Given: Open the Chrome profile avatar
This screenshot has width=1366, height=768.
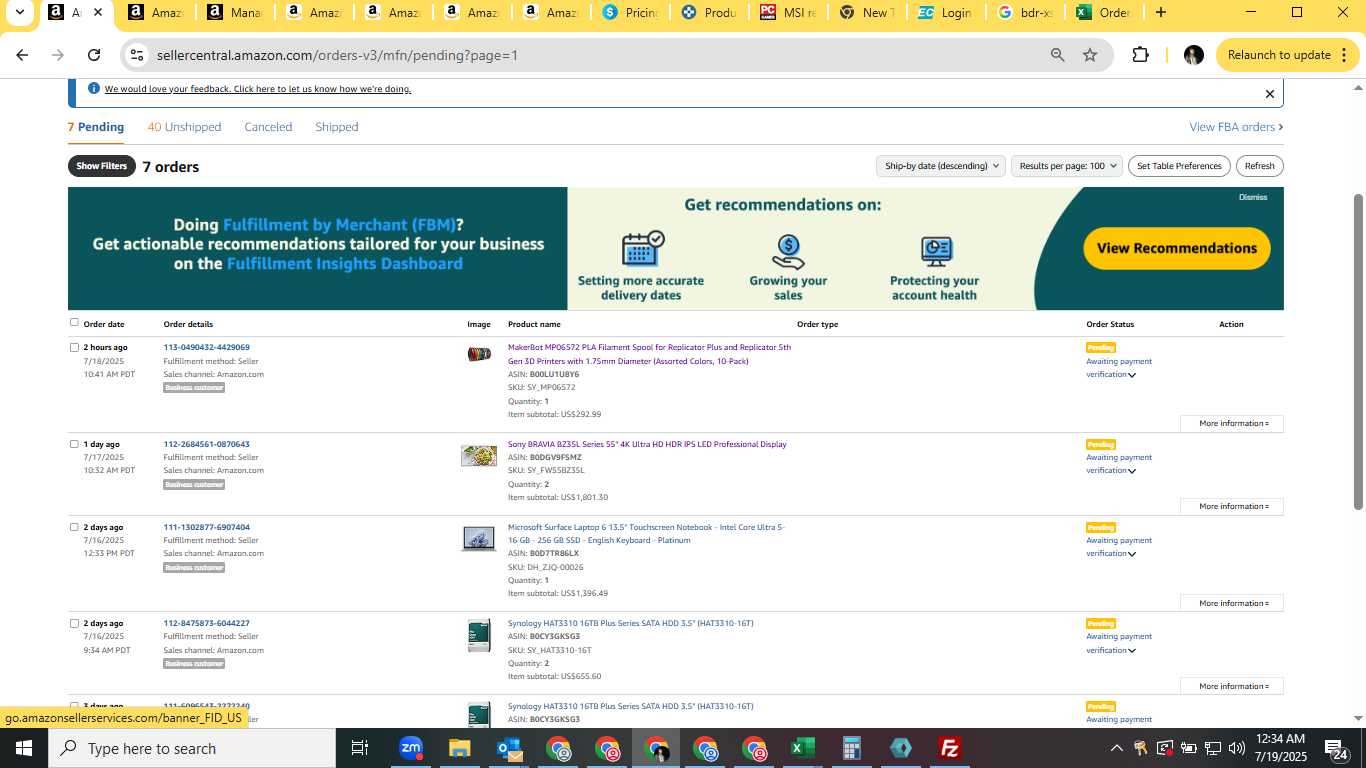Looking at the screenshot, I should click(1193, 55).
